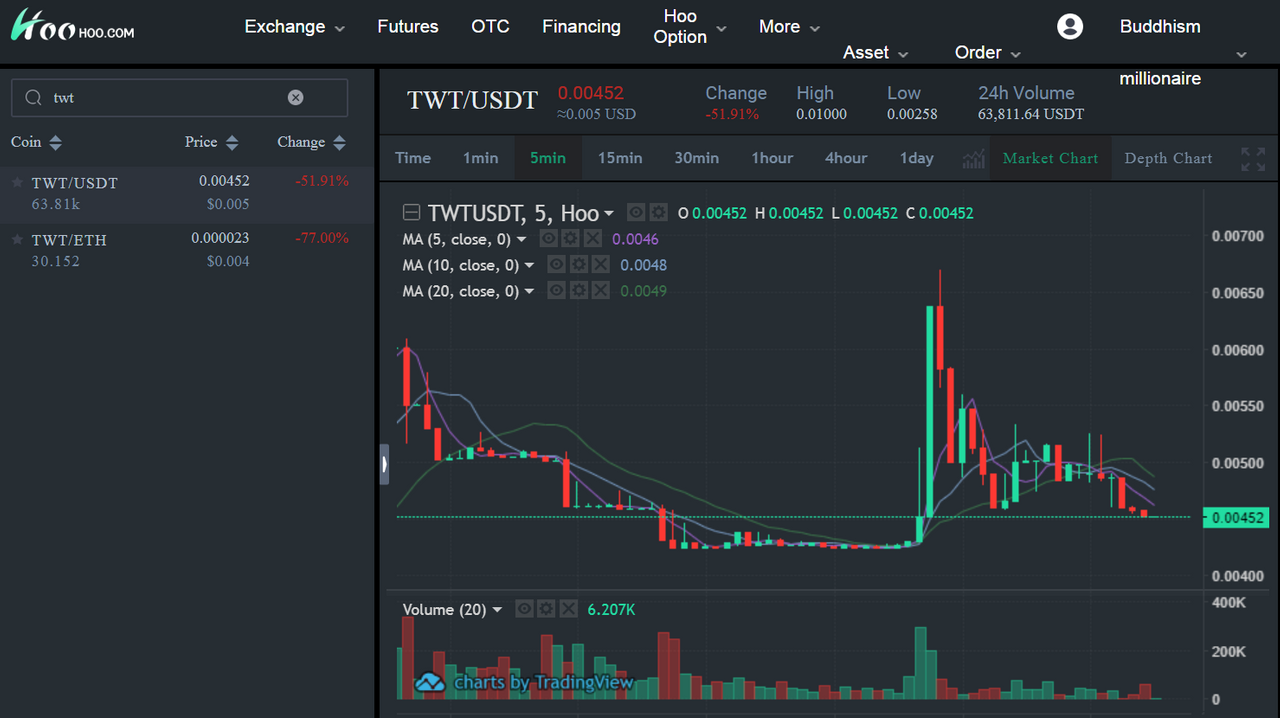
Task: Click the search magnifier icon
Action: 33,98
